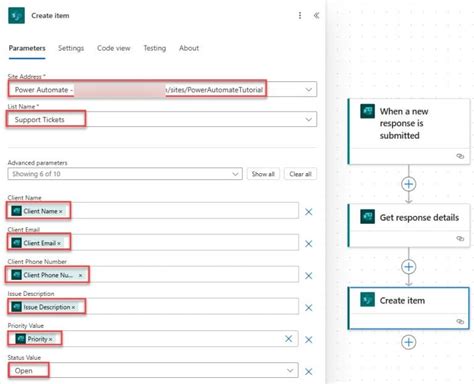
Task: Remove the Client Name token with its x
Action: coord(61,212)
